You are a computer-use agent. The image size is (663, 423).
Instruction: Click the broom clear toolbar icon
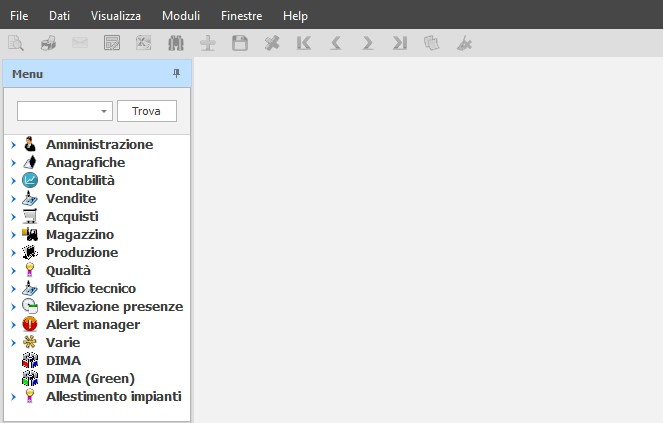[x=464, y=43]
